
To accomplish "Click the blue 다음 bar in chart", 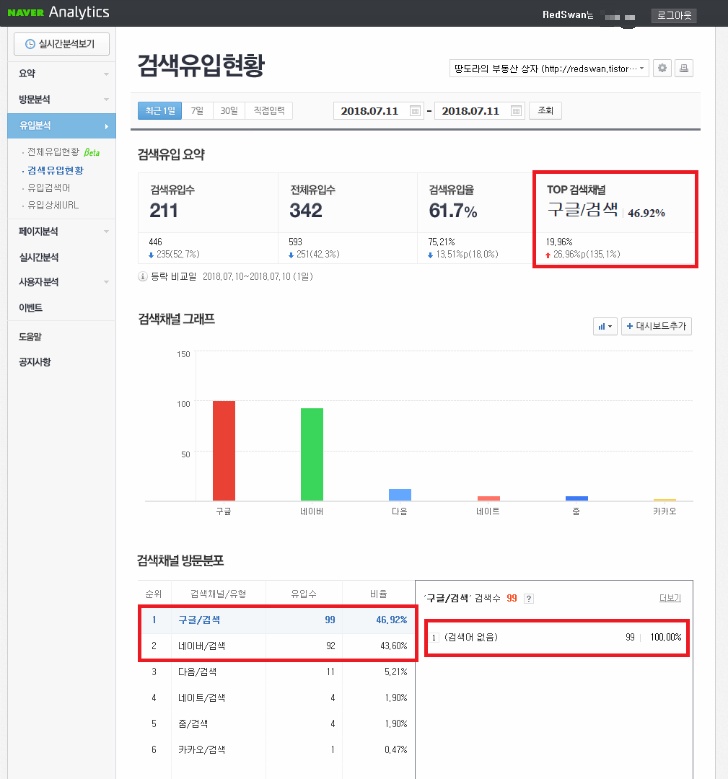I will pyautogui.click(x=400, y=495).
